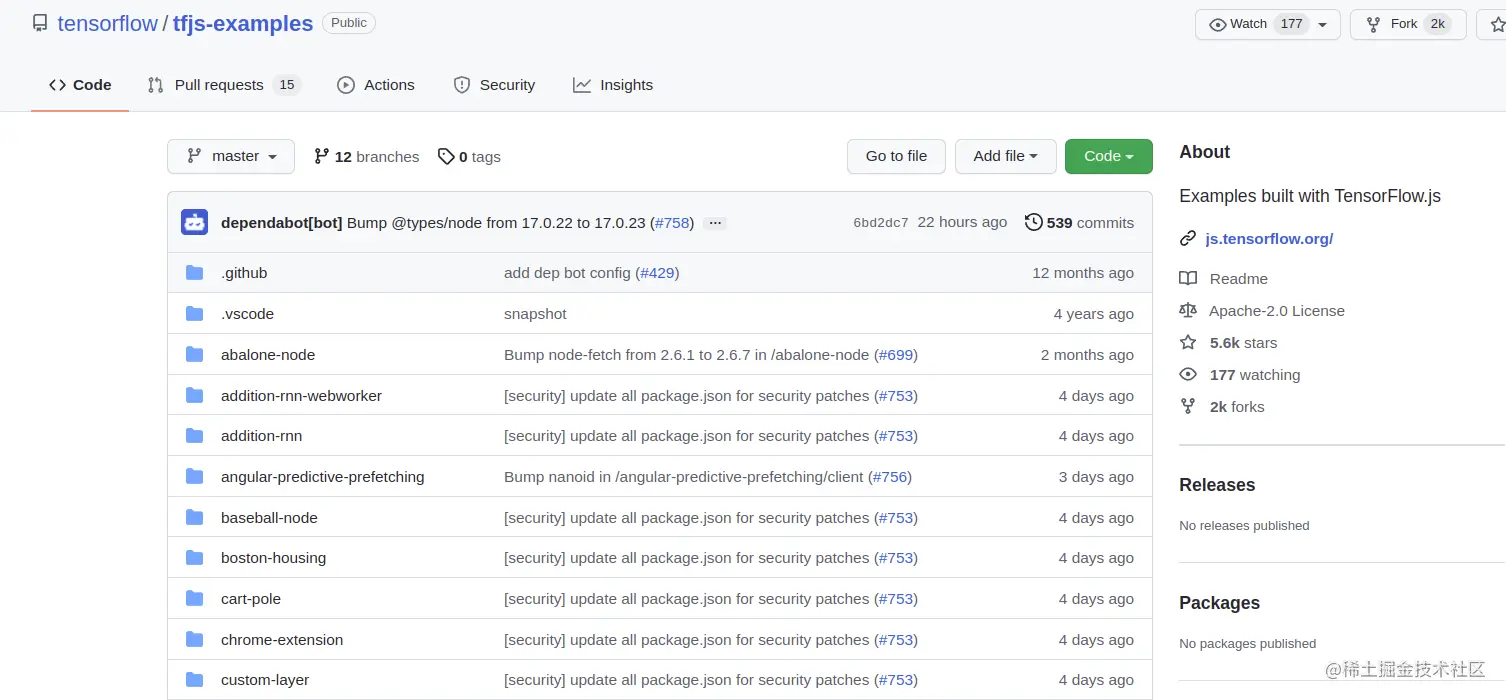The image size is (1506, 700).
Task: Click the .github folder icon
Action: point(195,273)
